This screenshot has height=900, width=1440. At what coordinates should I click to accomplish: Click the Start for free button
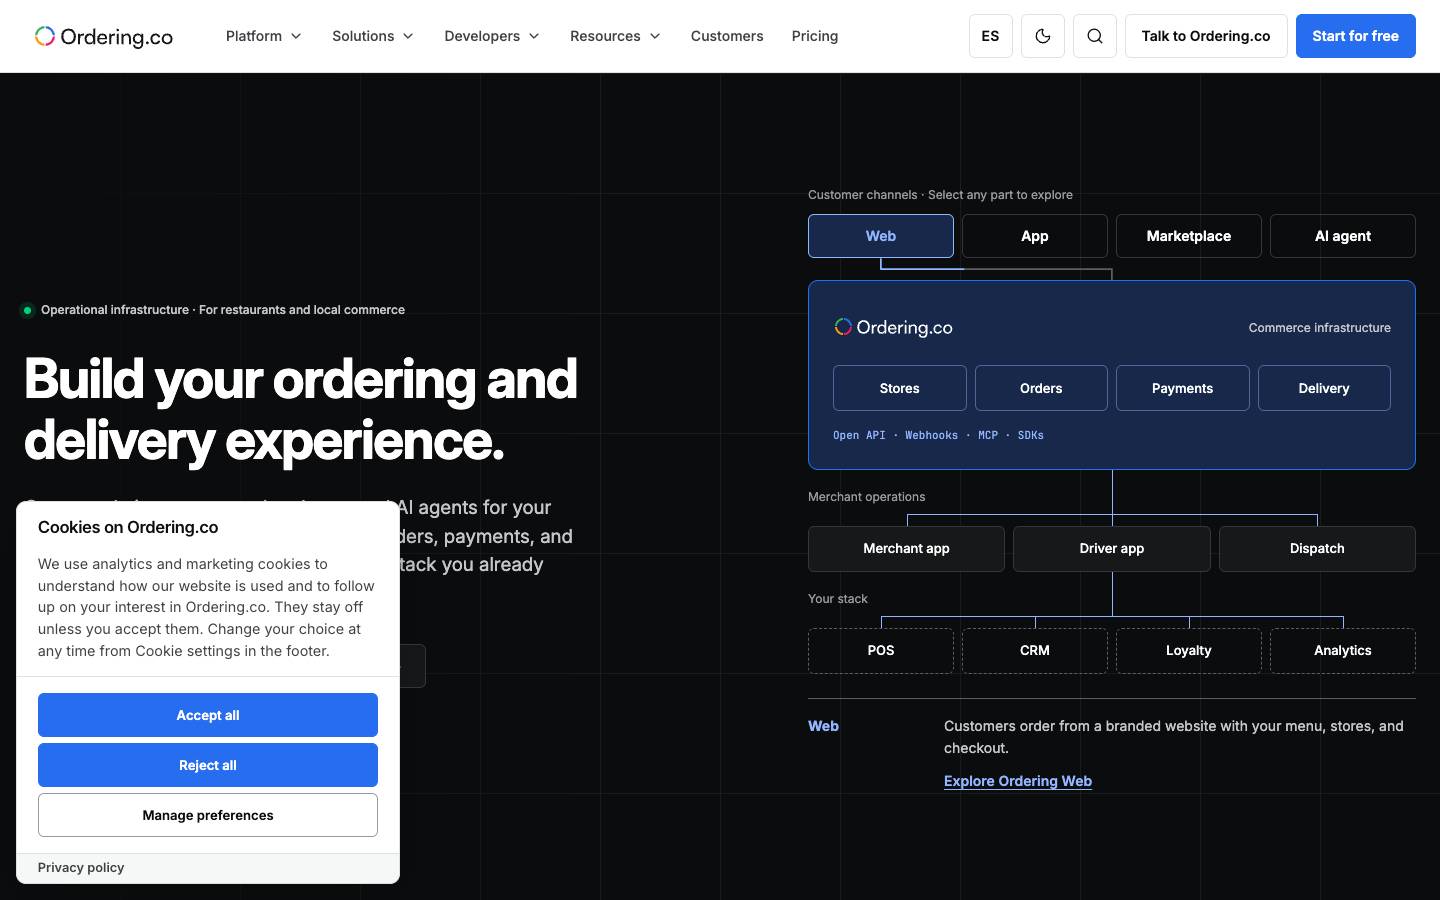coord(1356,36)
